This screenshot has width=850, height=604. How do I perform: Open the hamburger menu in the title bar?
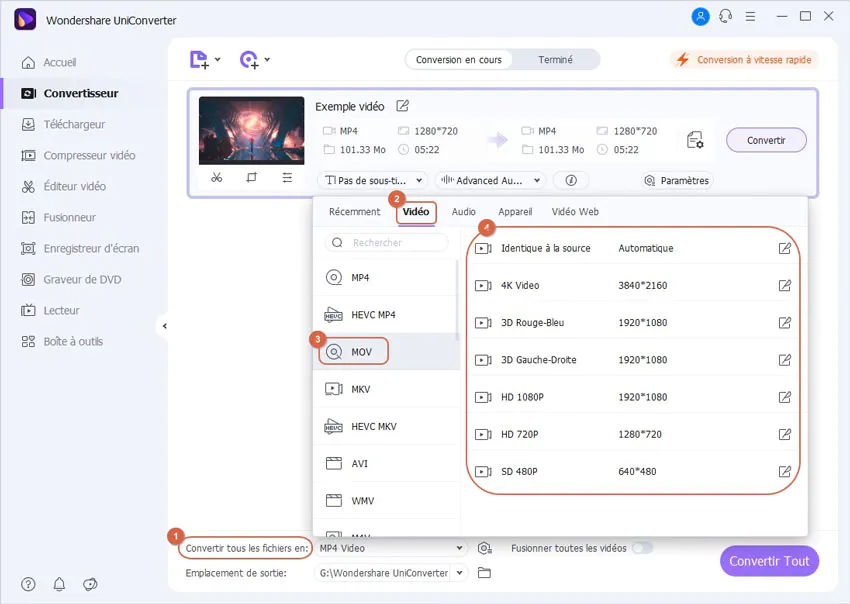750,16
